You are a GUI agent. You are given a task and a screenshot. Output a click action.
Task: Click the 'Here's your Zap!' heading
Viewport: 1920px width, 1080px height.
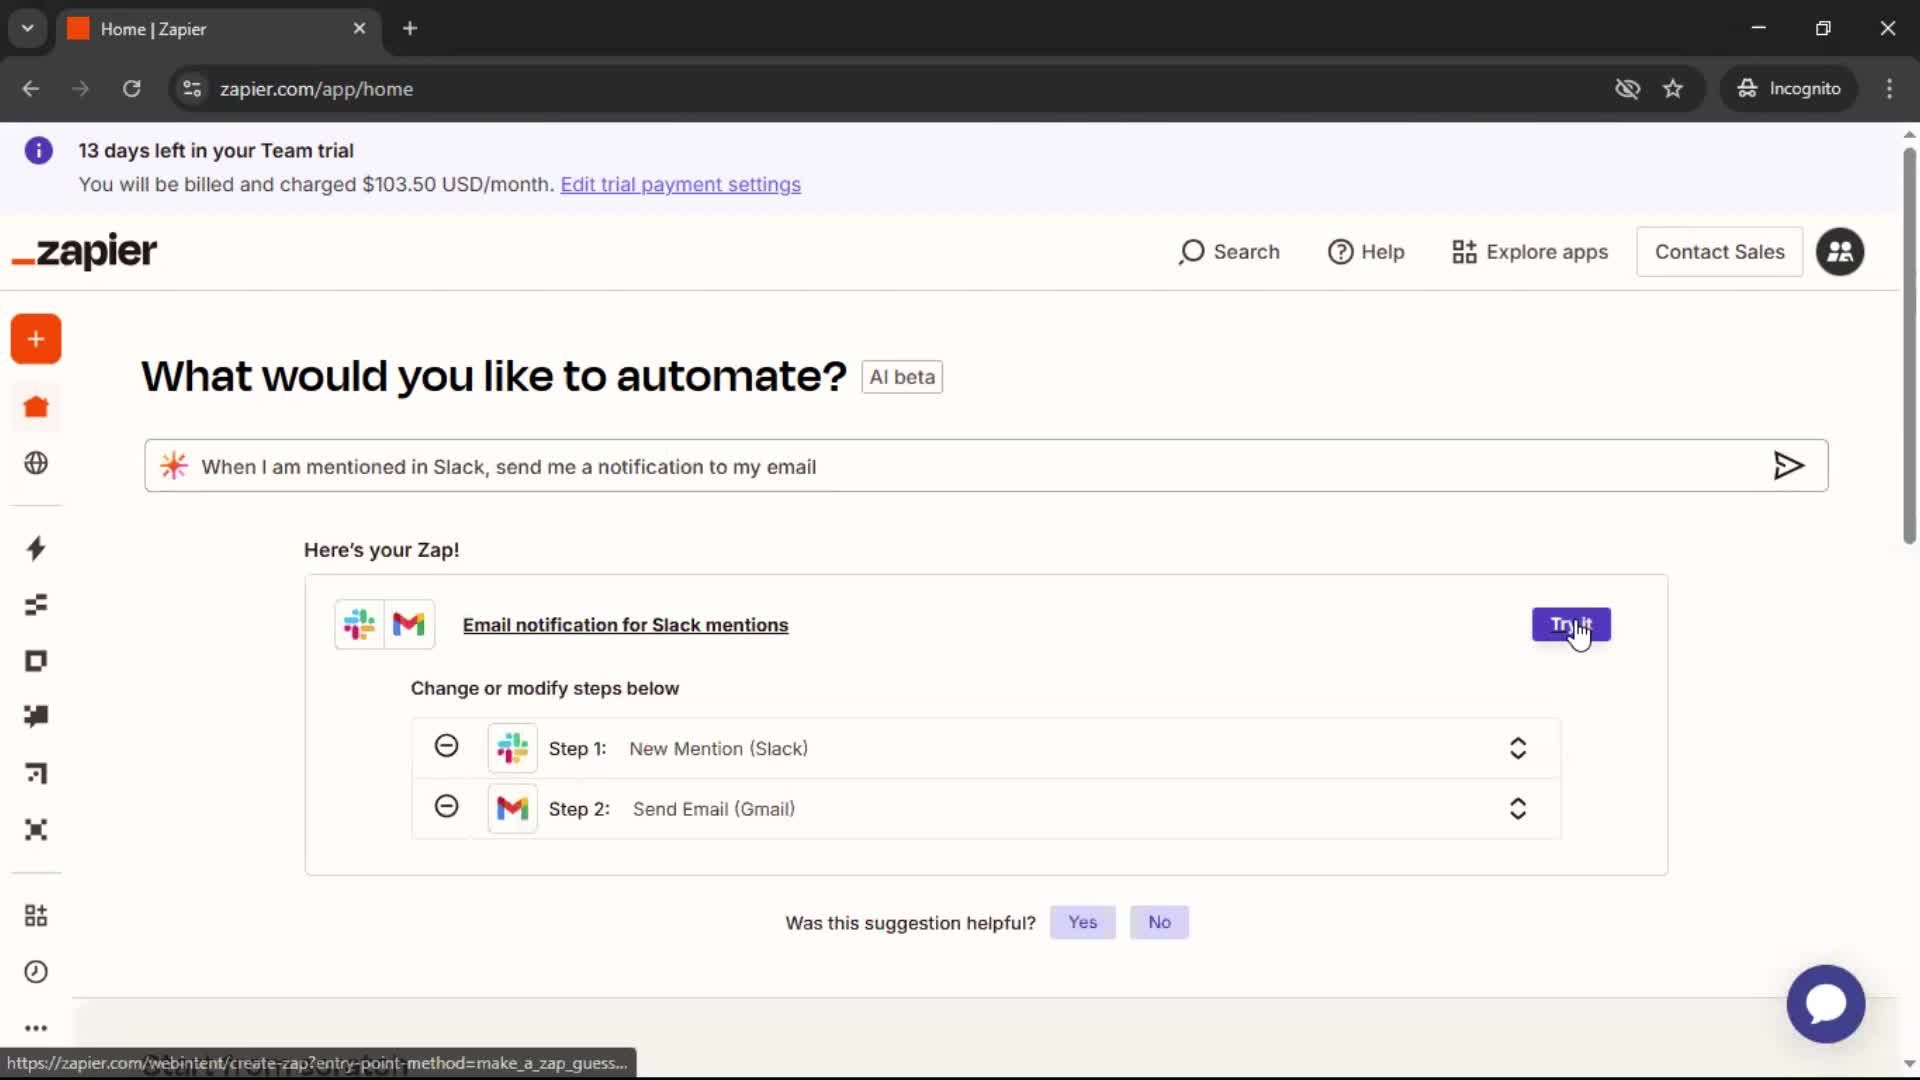click(381, 550)
